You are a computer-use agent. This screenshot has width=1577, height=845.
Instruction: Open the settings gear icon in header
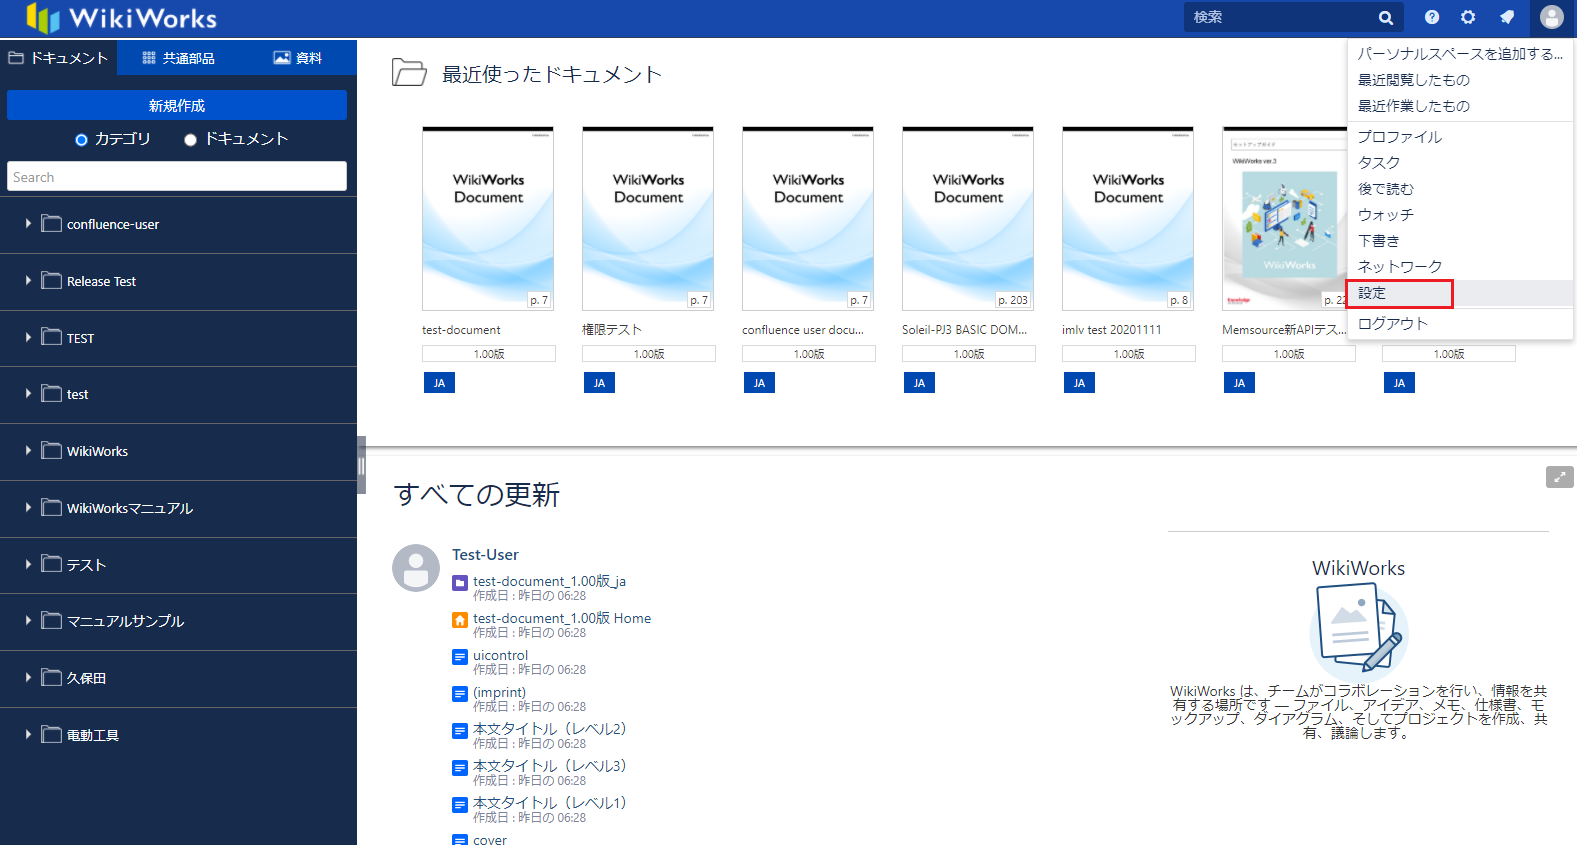pyautogui.click(x=1468, y=17)
